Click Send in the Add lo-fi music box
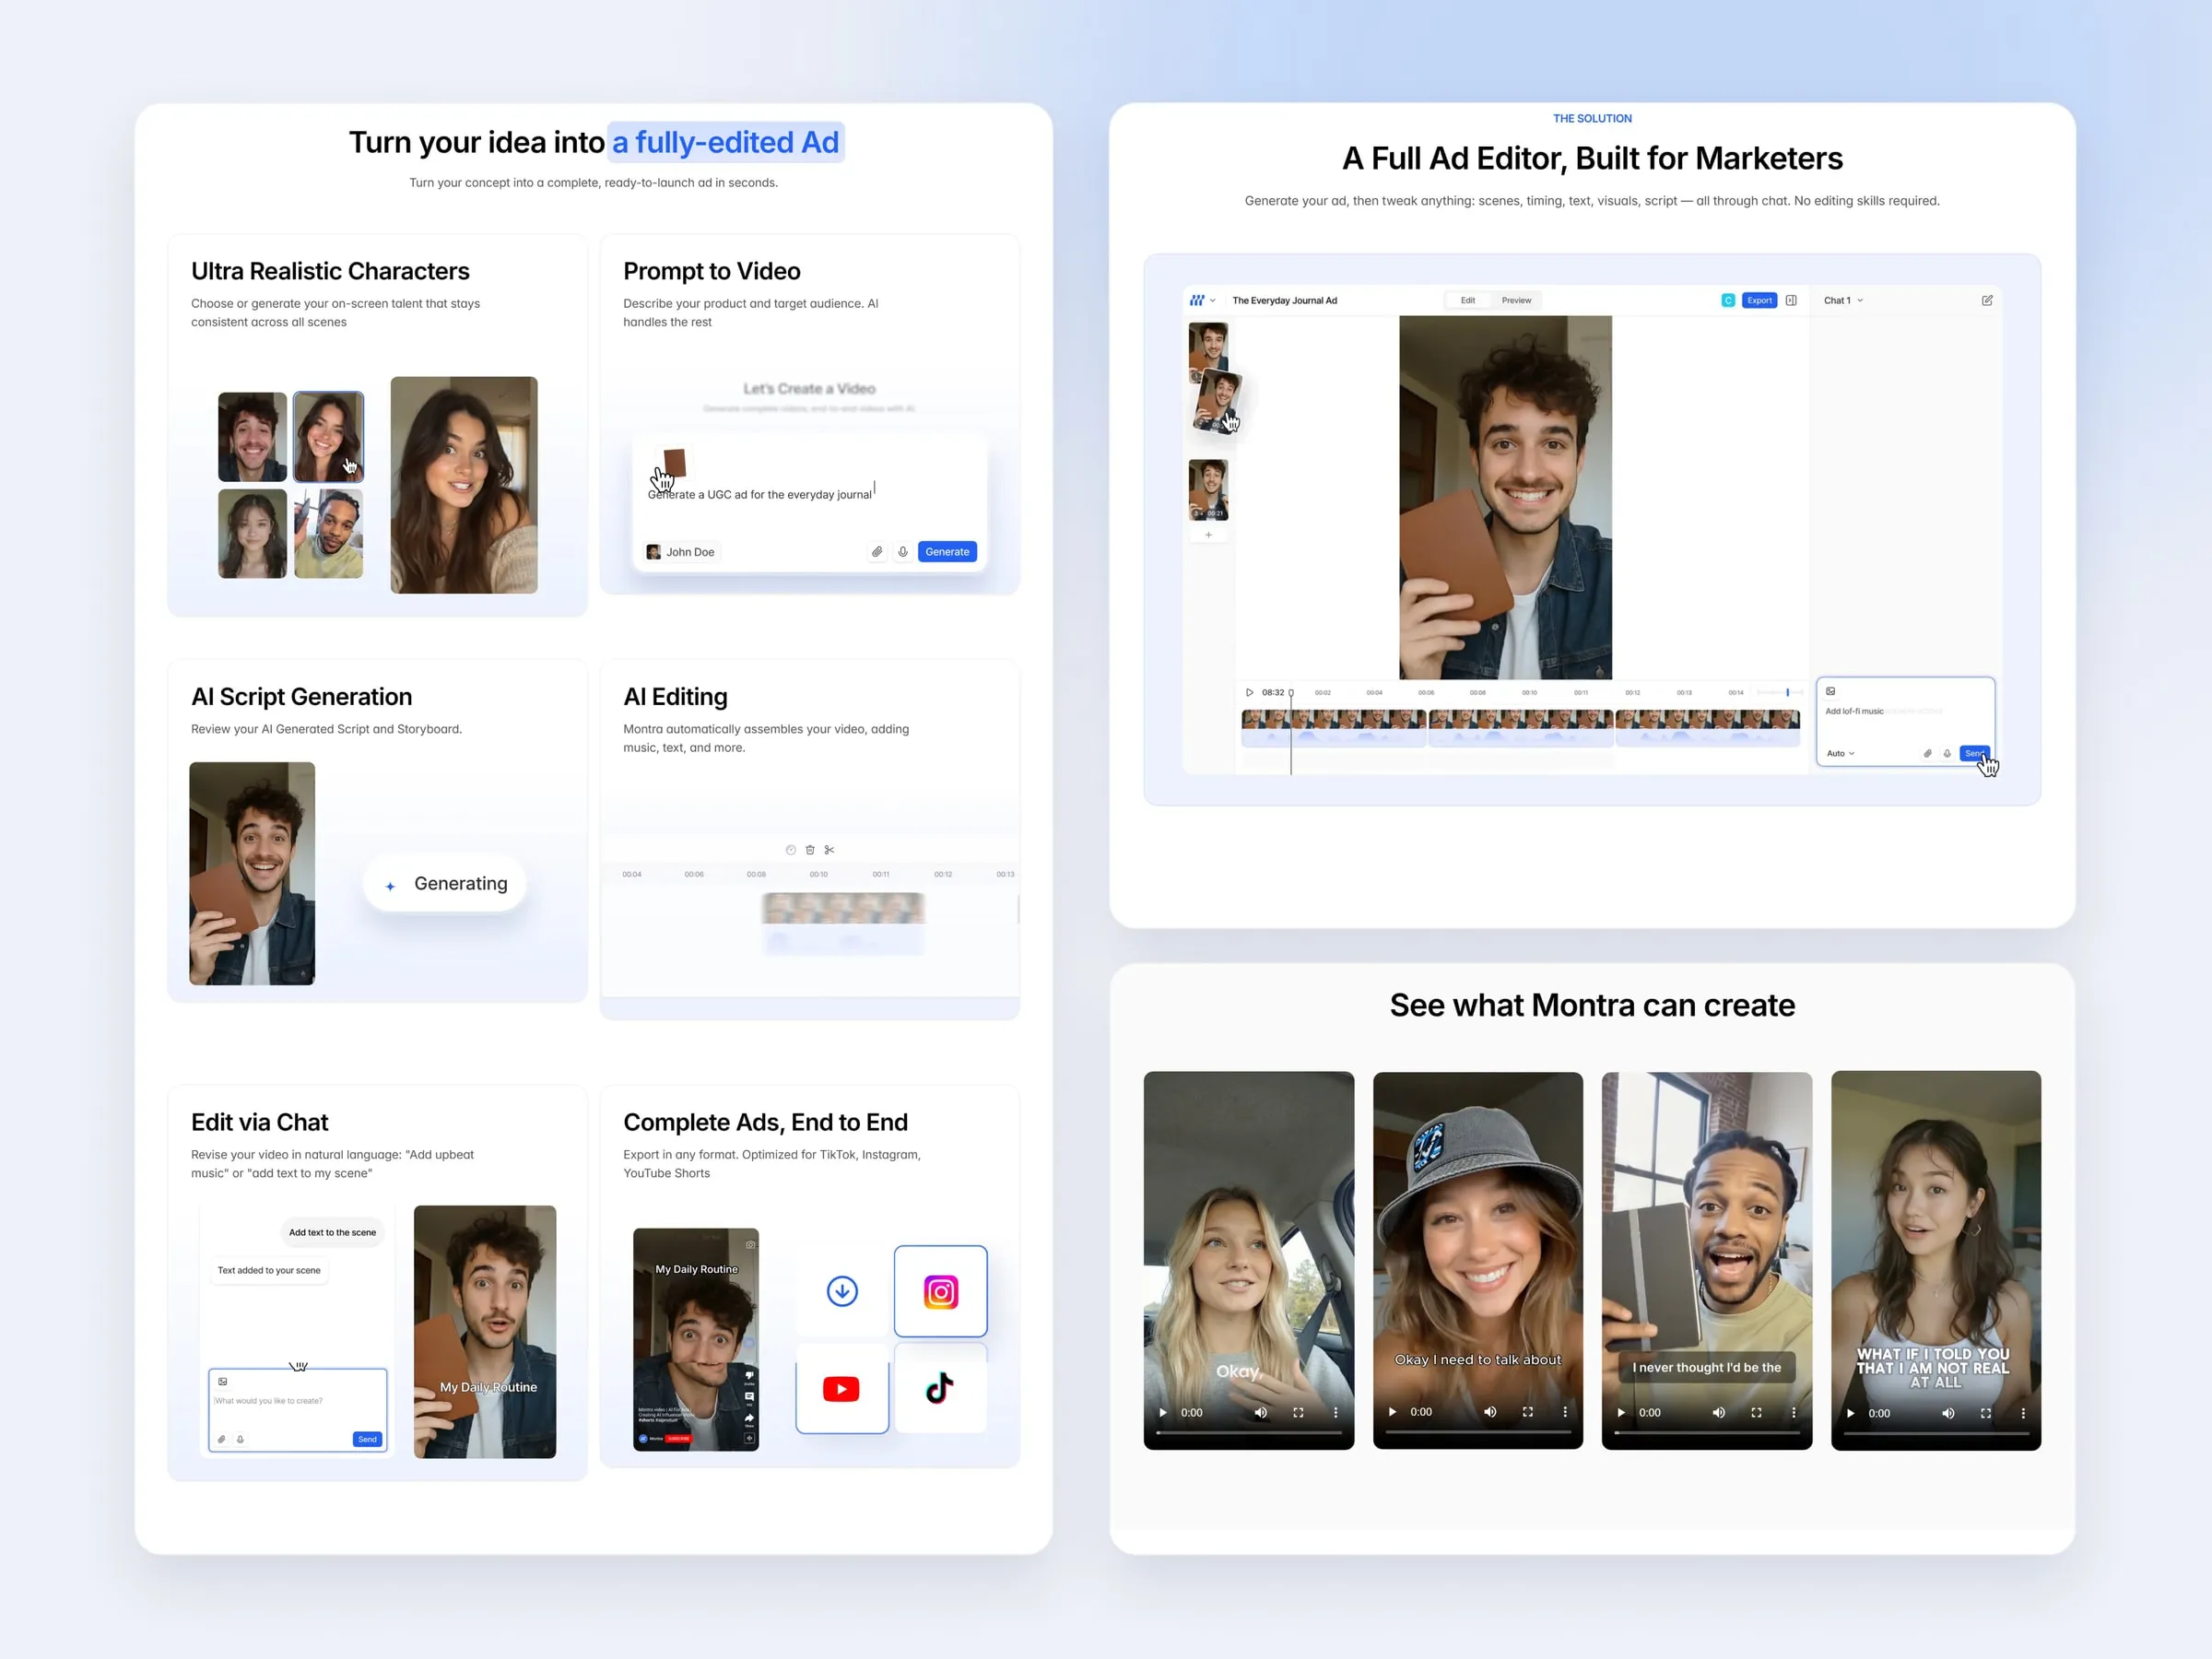 click(1974, 753)
